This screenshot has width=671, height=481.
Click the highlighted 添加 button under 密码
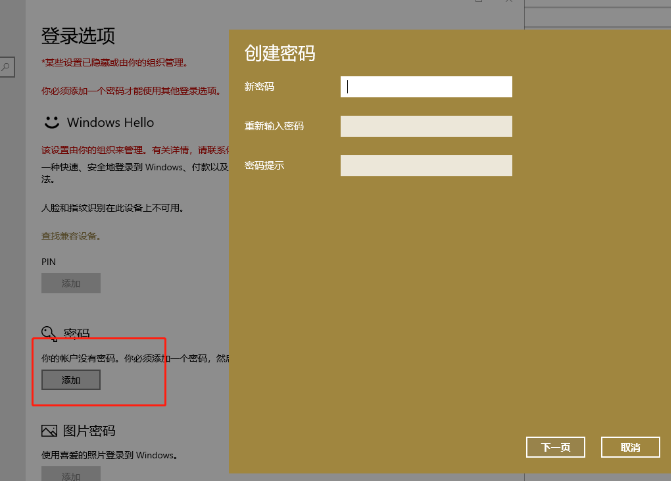click(71, 380)
